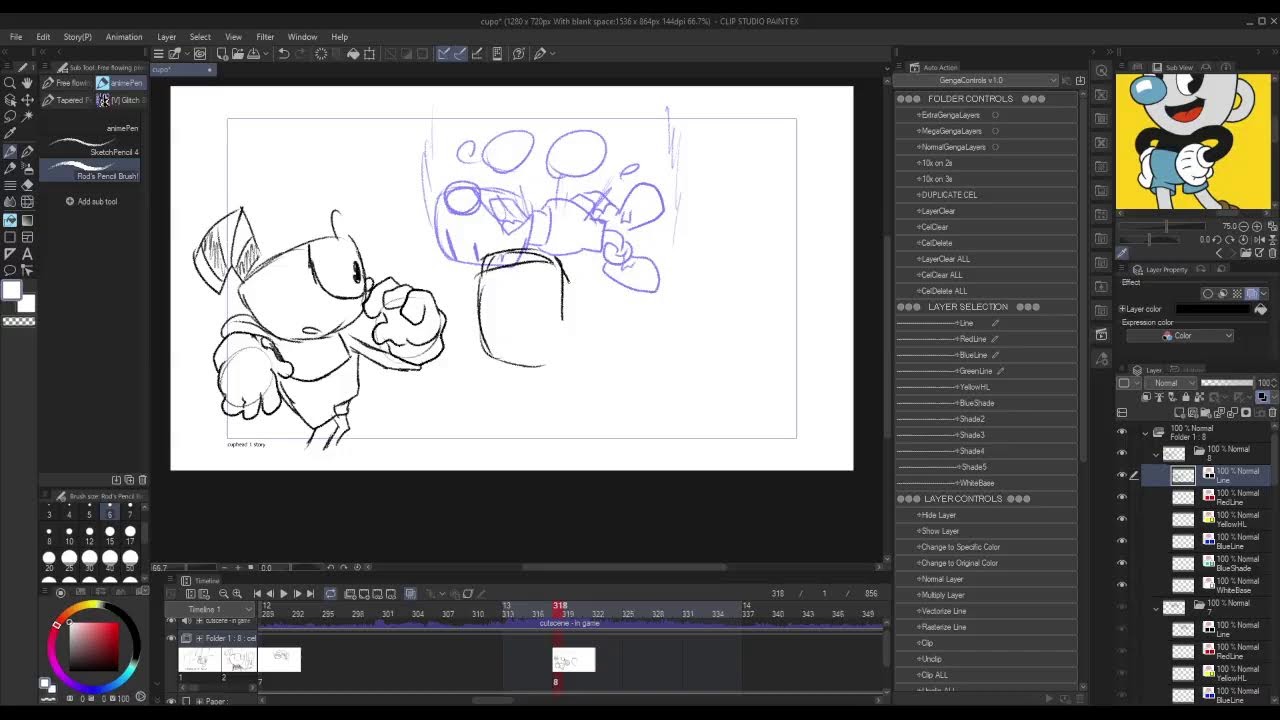Expand Folder 1 : 8 track in timeline
This screenshot has width=1280, height=720.
coord(199,638)
